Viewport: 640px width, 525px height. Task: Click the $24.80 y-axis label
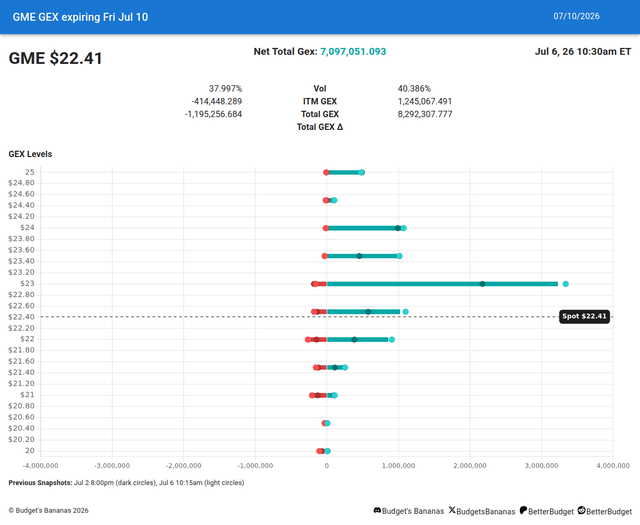pyautogui.click(x=21, y=182)
